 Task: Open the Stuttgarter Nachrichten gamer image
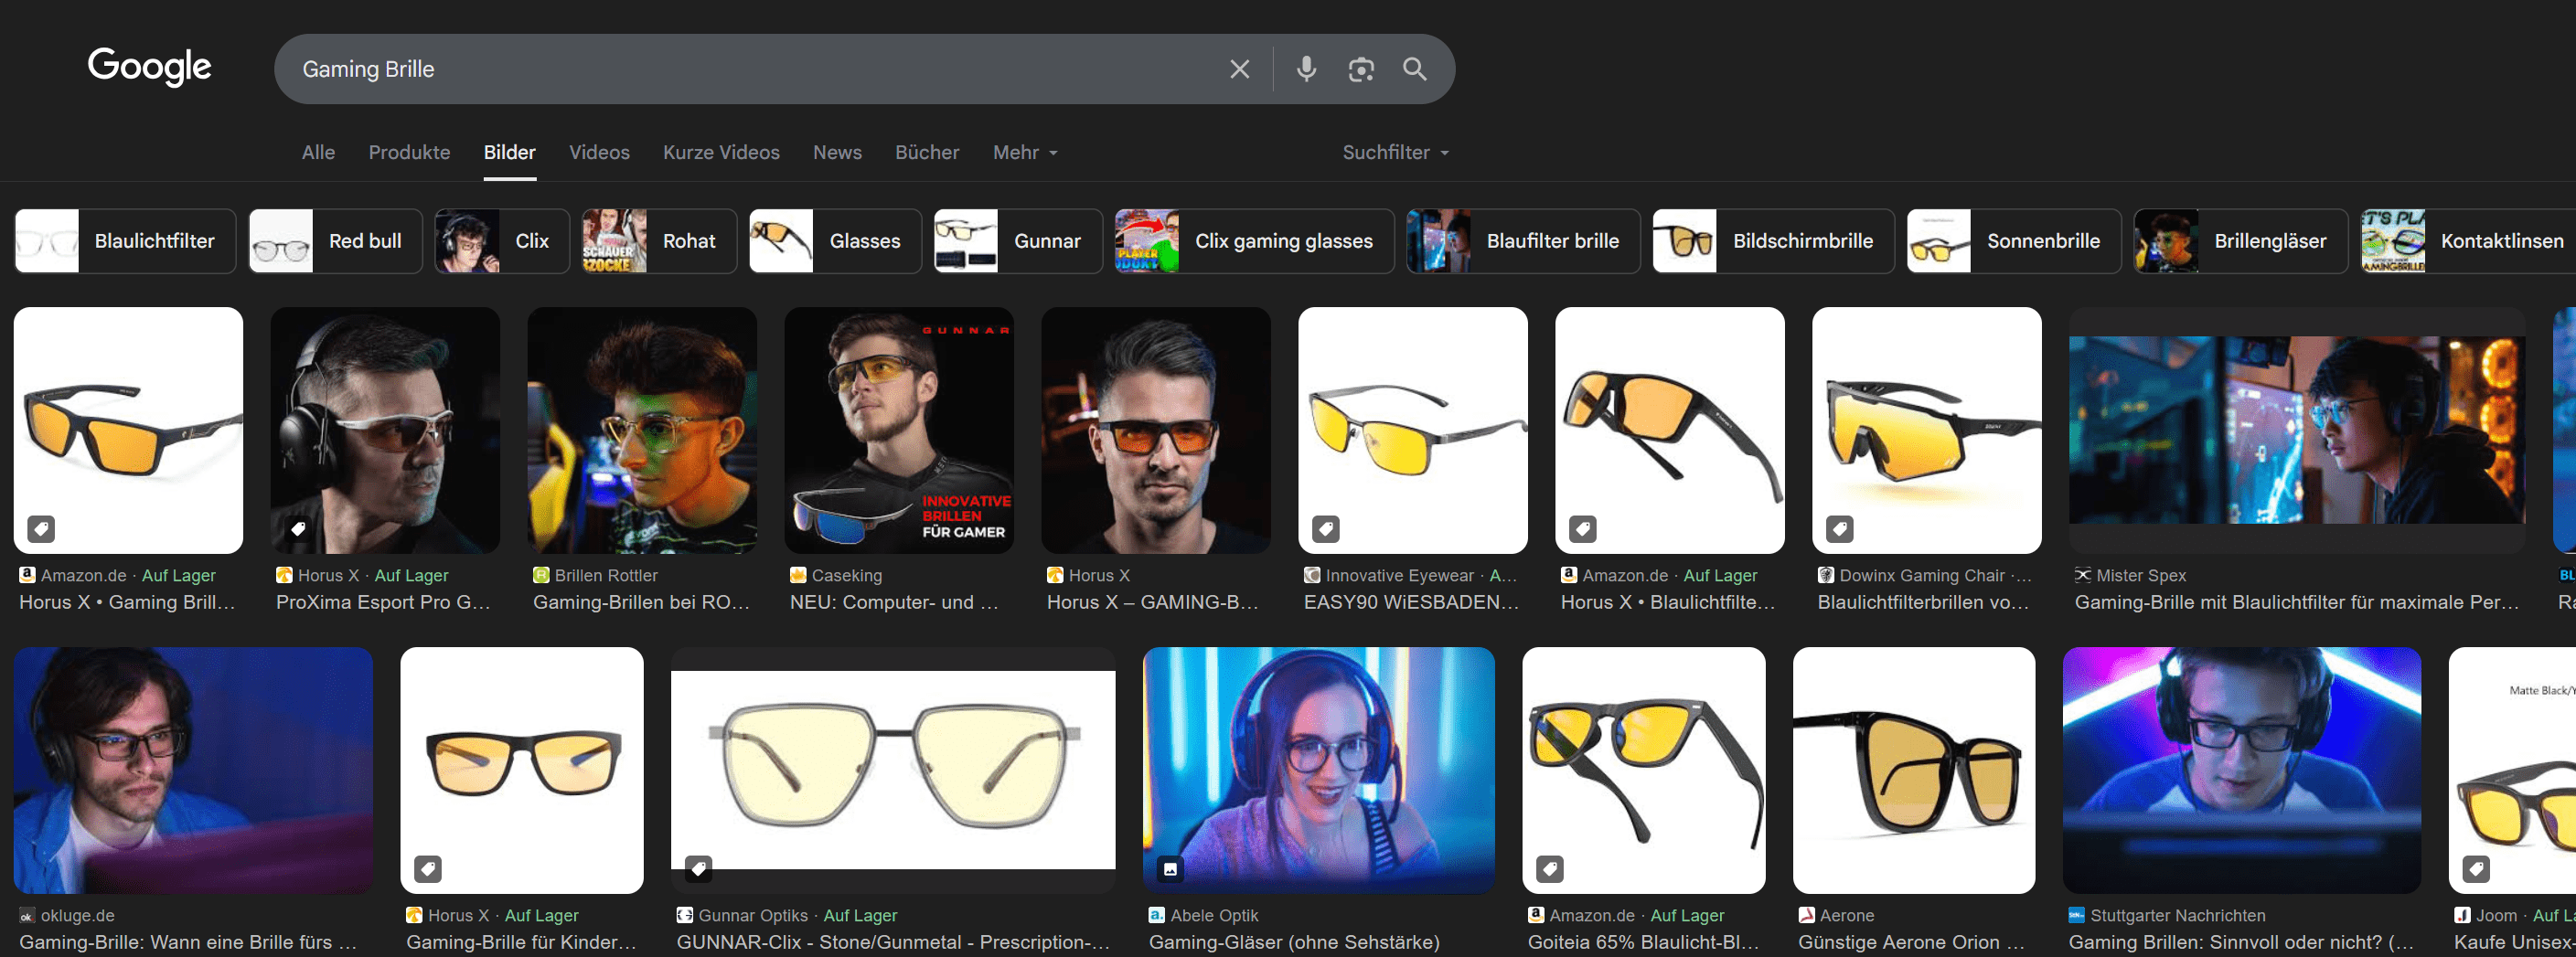point(2242,770)
